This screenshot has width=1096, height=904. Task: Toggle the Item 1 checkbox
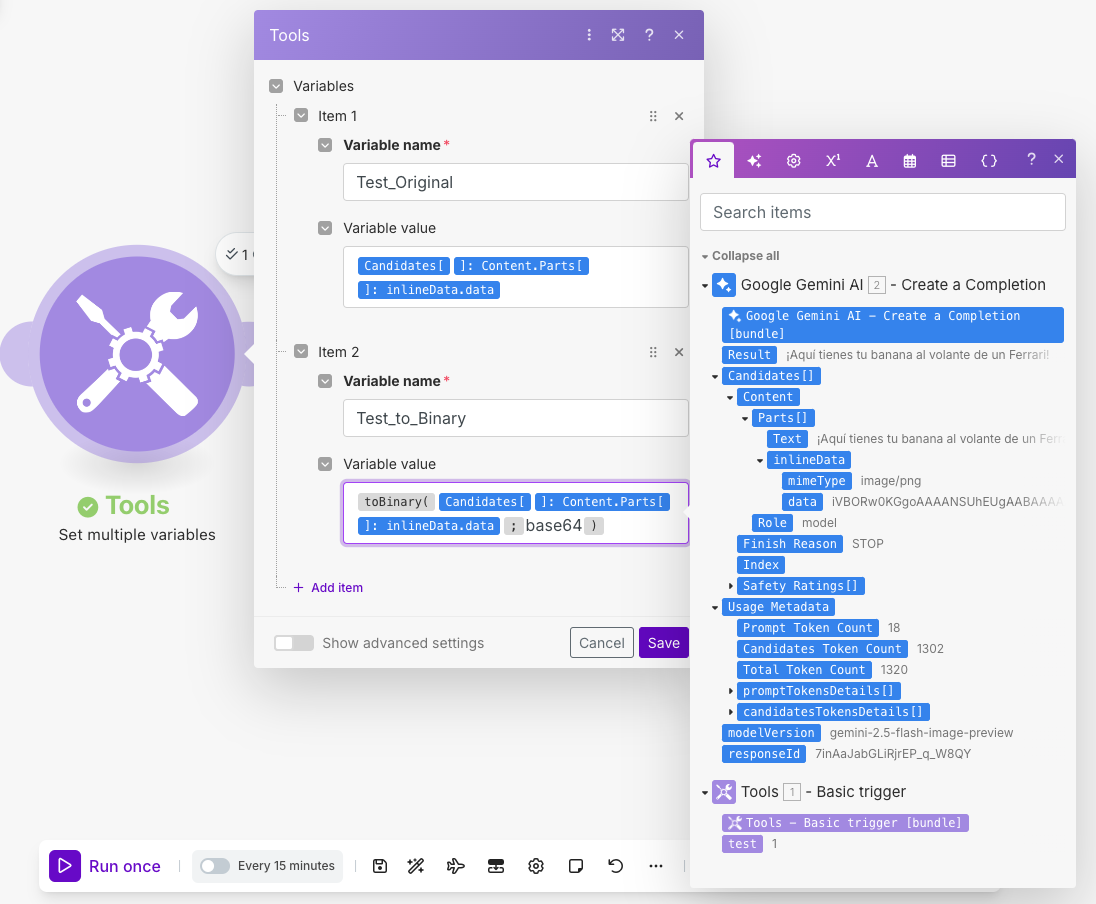pos(301,115)
